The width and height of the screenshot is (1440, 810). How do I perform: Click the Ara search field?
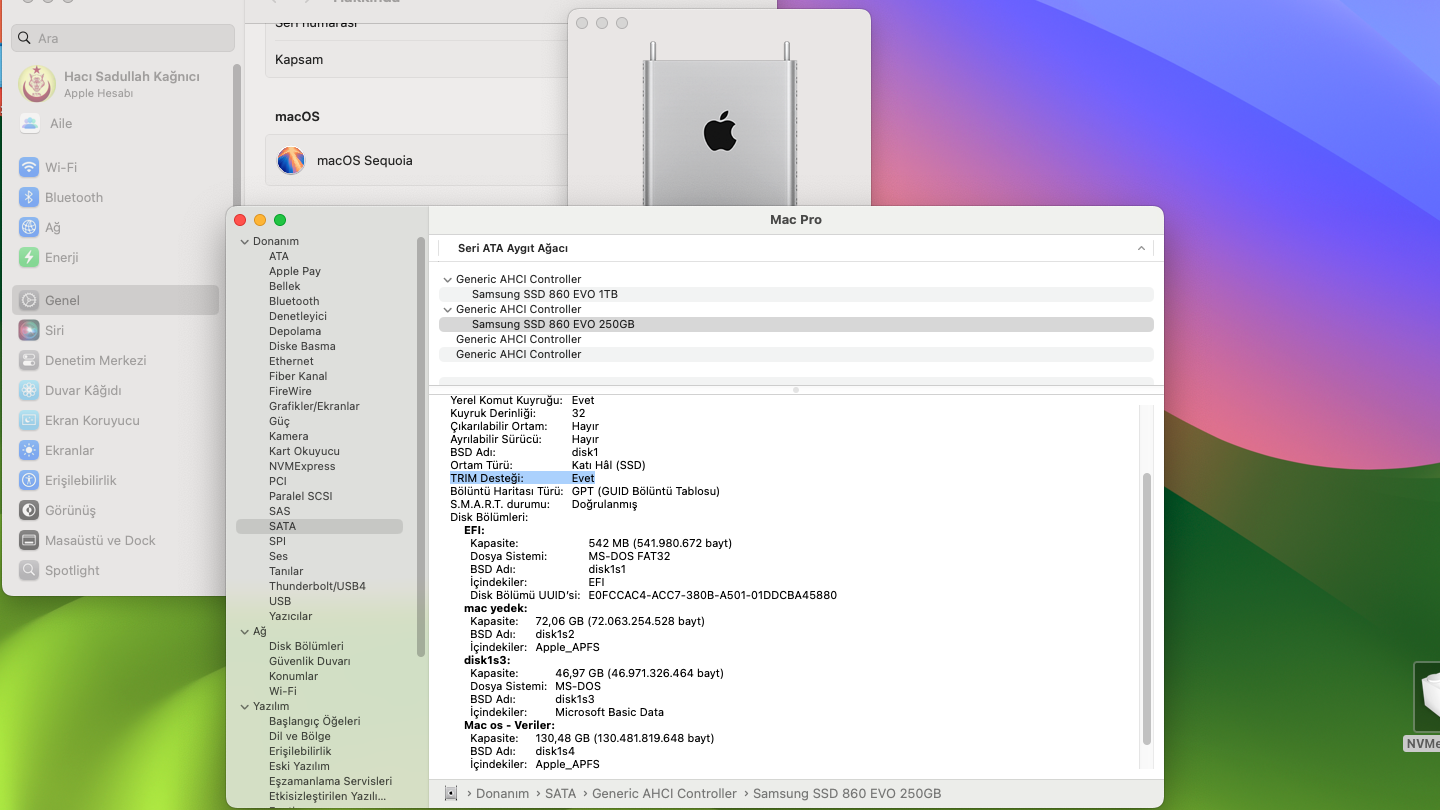pyautogui.click(x=123, y=38)
